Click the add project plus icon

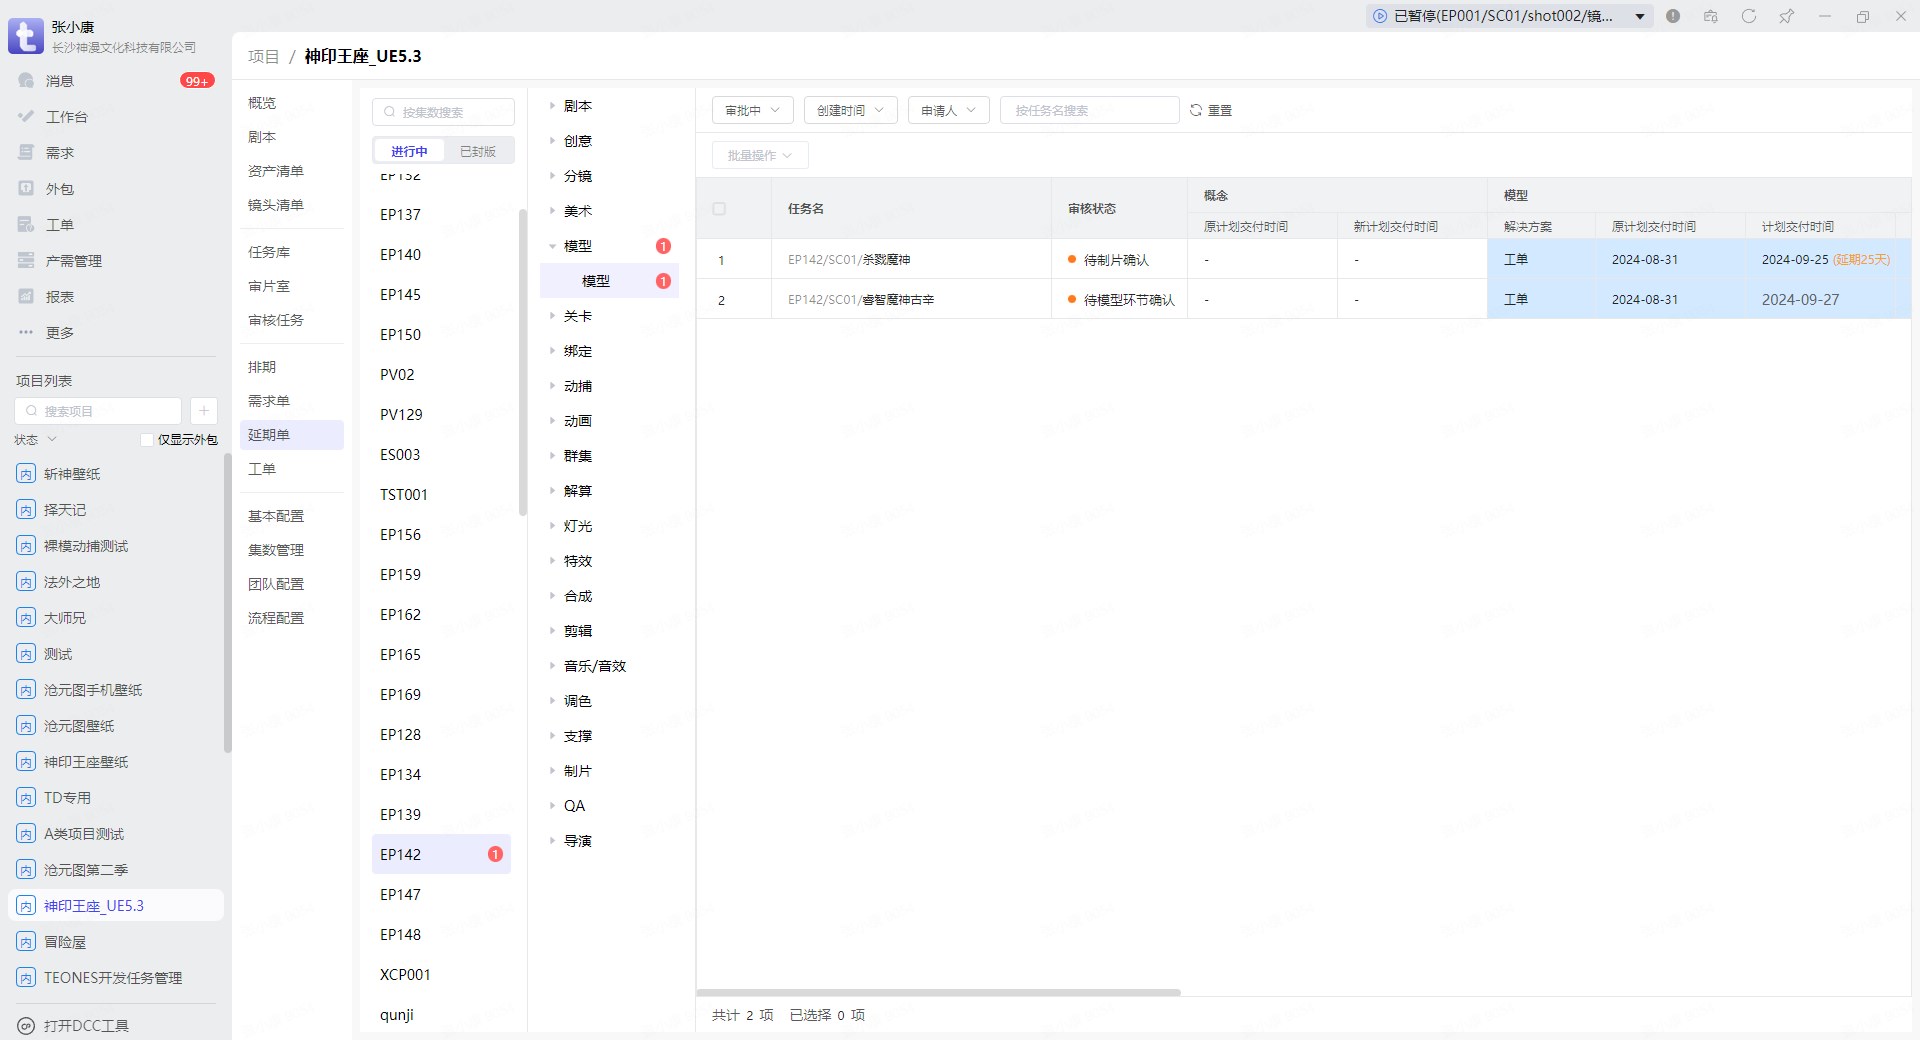click(203, 411)
